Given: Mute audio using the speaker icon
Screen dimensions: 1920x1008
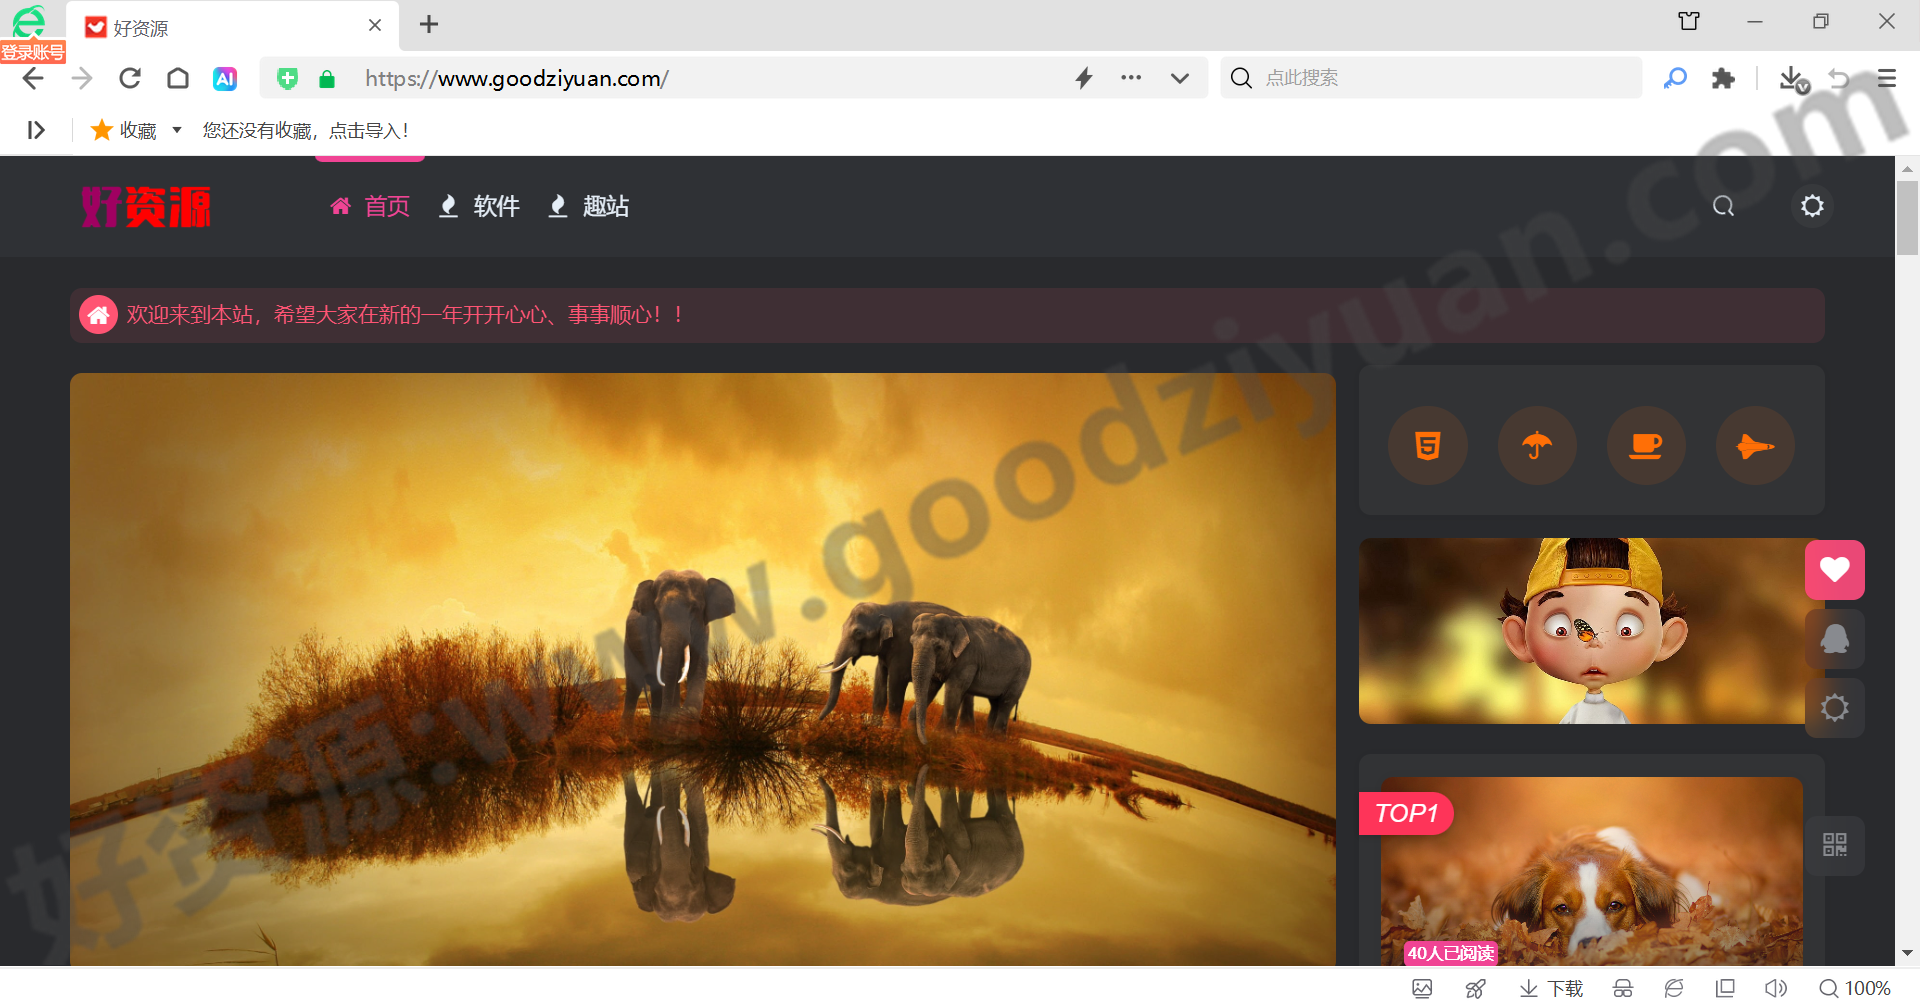Looking at the screenshot, I should tap(1777, 988).
